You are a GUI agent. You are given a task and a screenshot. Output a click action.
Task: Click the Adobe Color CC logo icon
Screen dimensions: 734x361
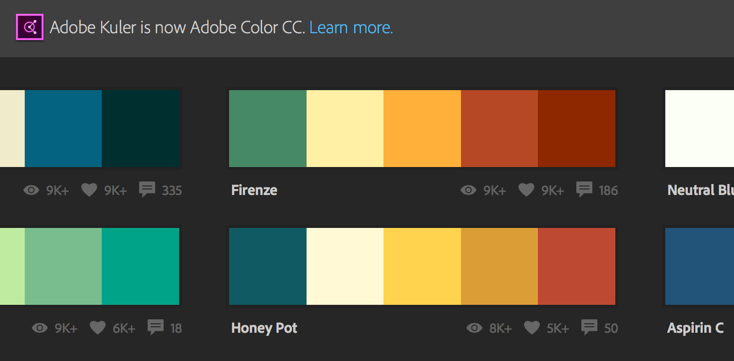30,27
